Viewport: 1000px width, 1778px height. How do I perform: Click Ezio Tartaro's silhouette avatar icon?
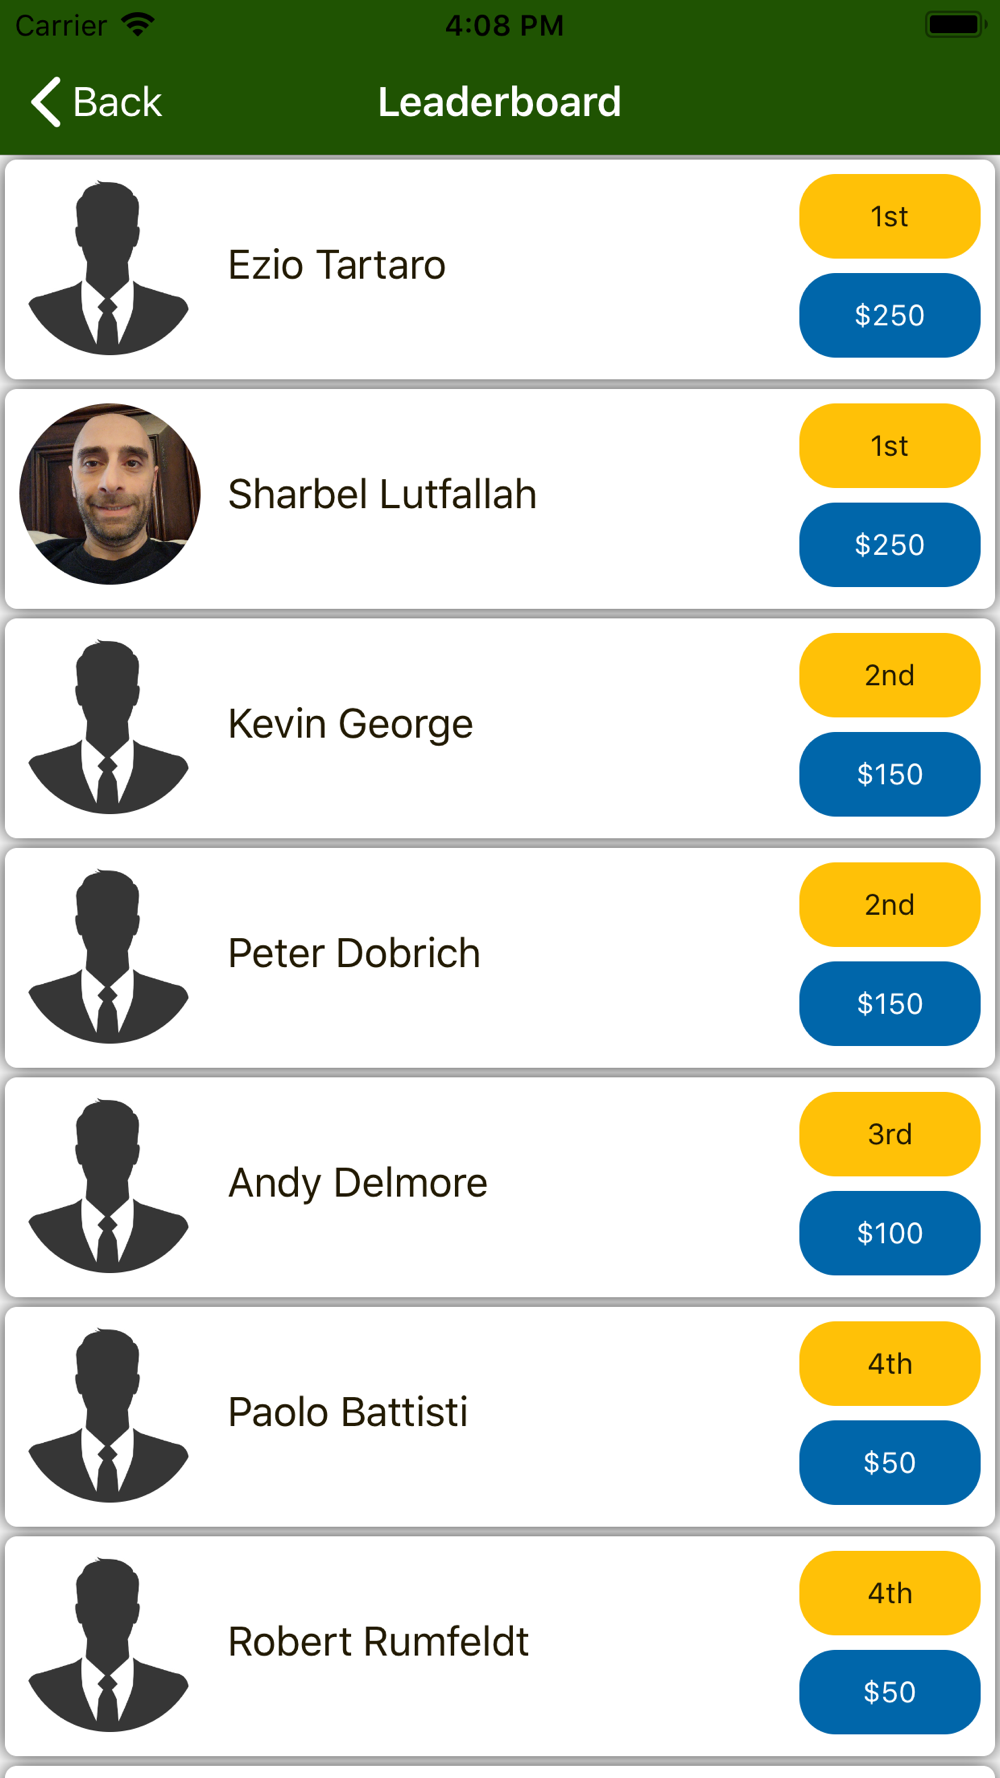(109, 268)
